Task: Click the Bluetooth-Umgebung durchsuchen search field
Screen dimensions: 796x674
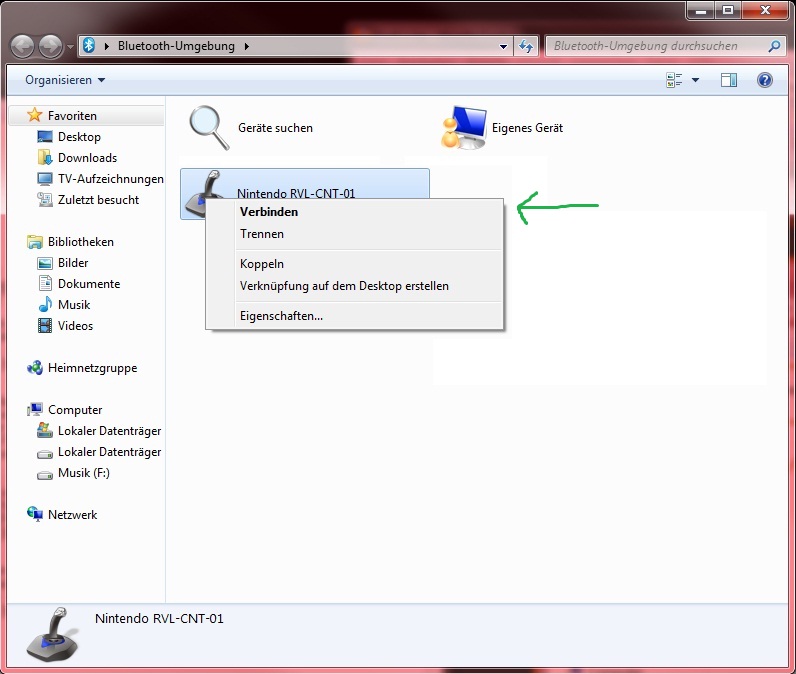Action: click(x=655, y=46)
